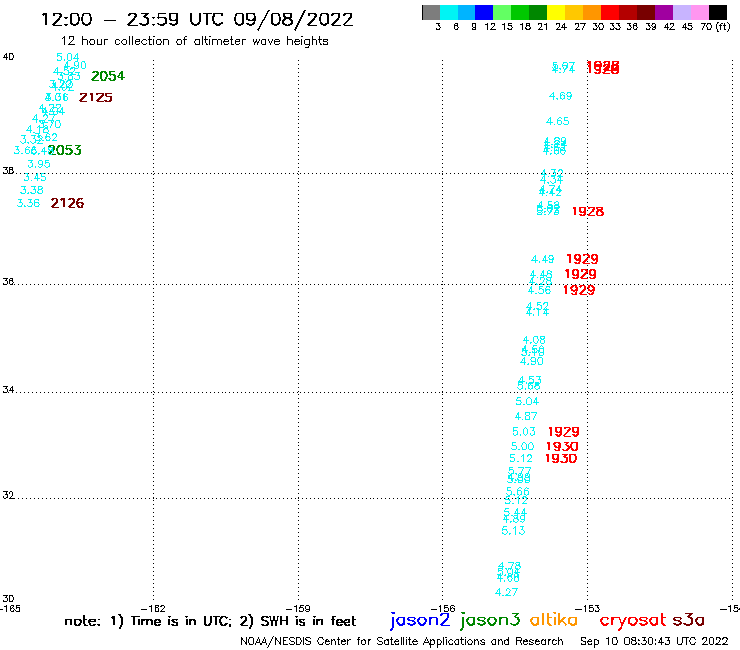740x650 pixels.
Task: Click the legend tick label "24"
Action: [561, 26]
